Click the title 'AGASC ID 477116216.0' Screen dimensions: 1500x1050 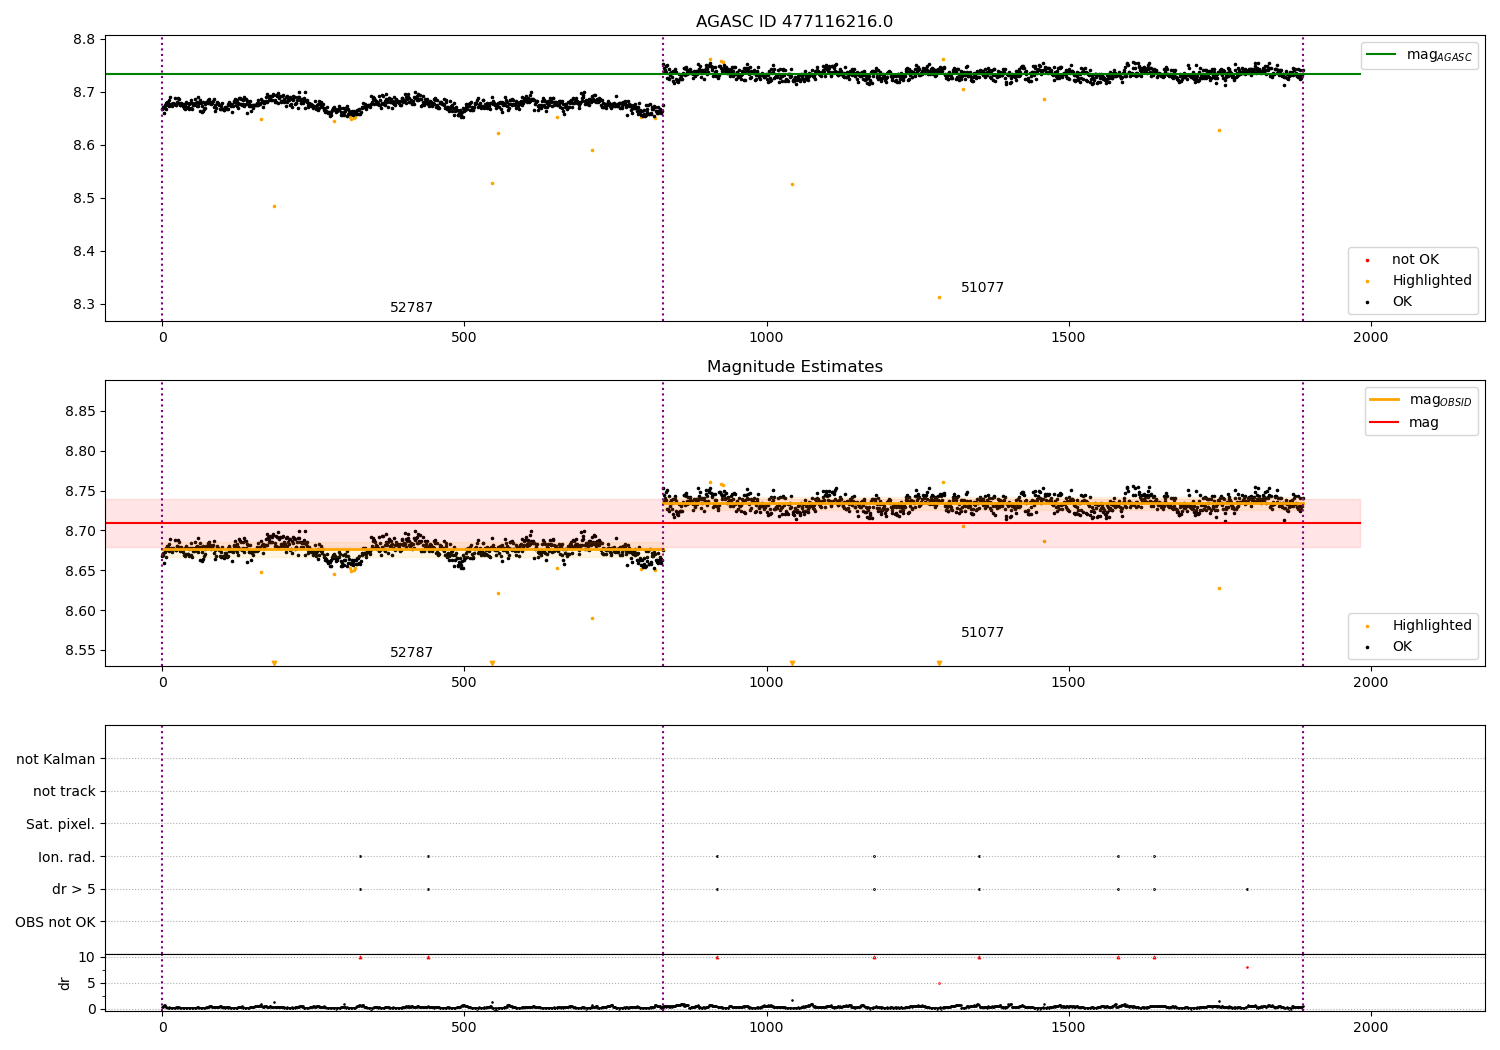coord(794,22)
